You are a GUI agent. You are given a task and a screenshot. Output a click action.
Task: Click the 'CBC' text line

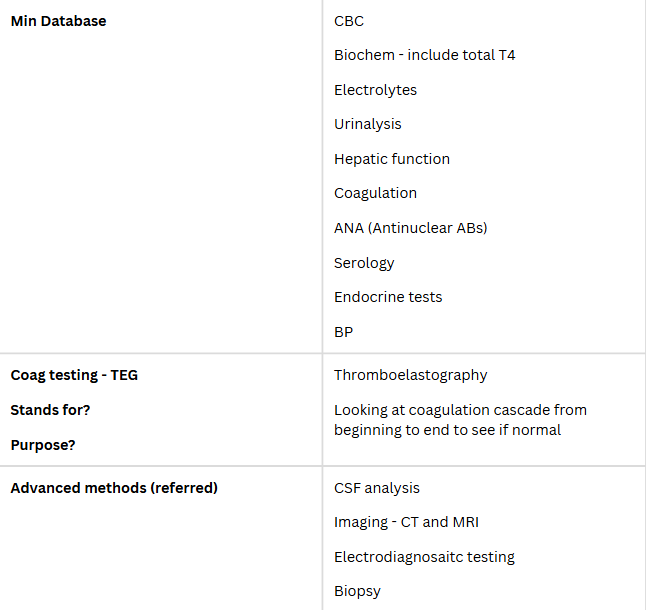(x=350, y=20)
